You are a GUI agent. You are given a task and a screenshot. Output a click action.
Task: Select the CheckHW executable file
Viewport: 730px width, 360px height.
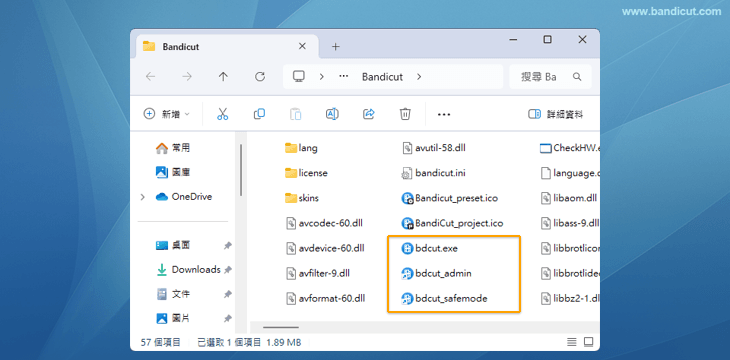coord(569,148)
